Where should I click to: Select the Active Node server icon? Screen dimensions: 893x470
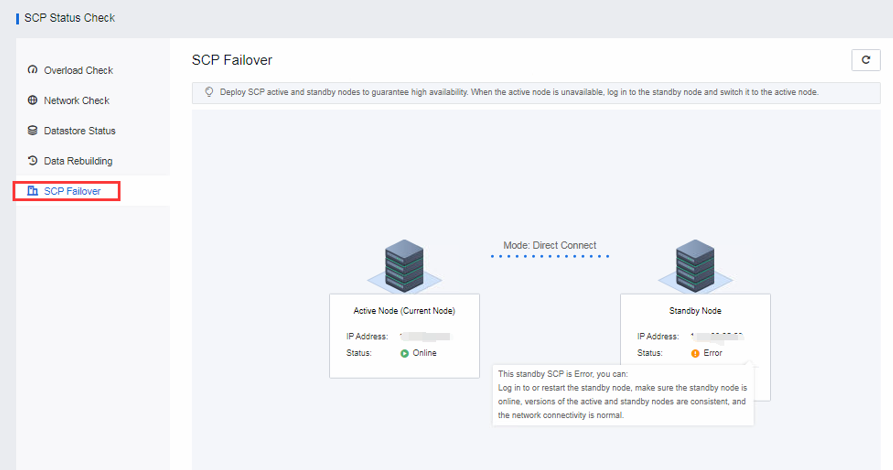(x=404, y=265)
